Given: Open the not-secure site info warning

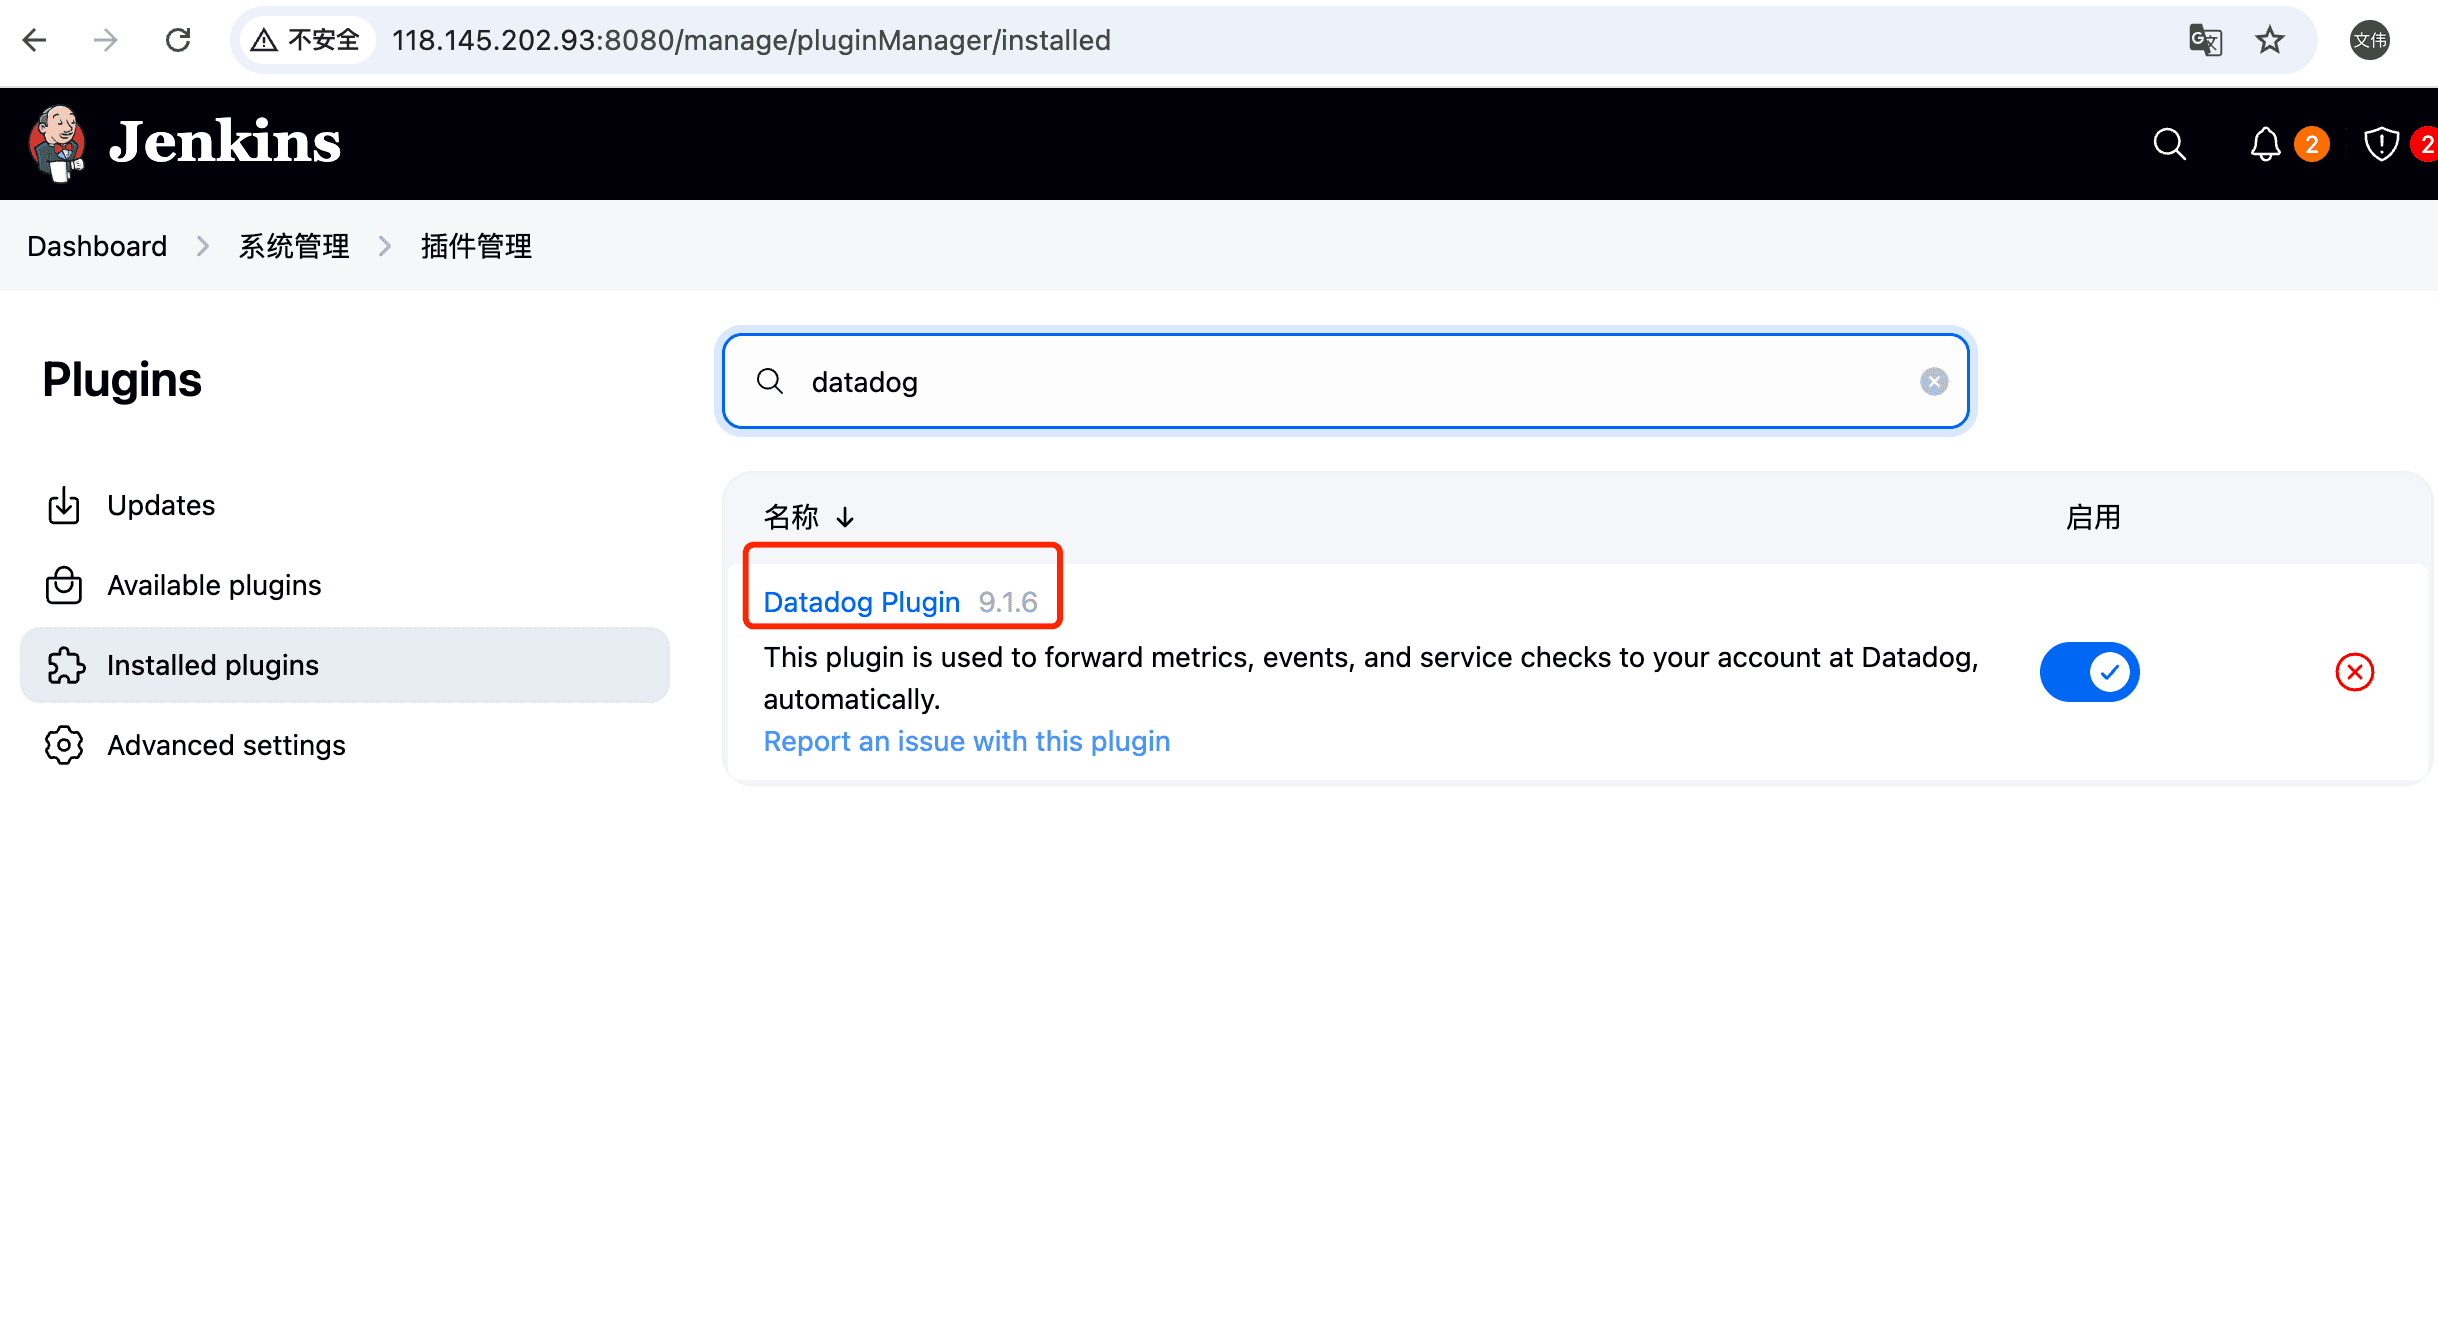Looking at the screenshot, I should point(306,40).
